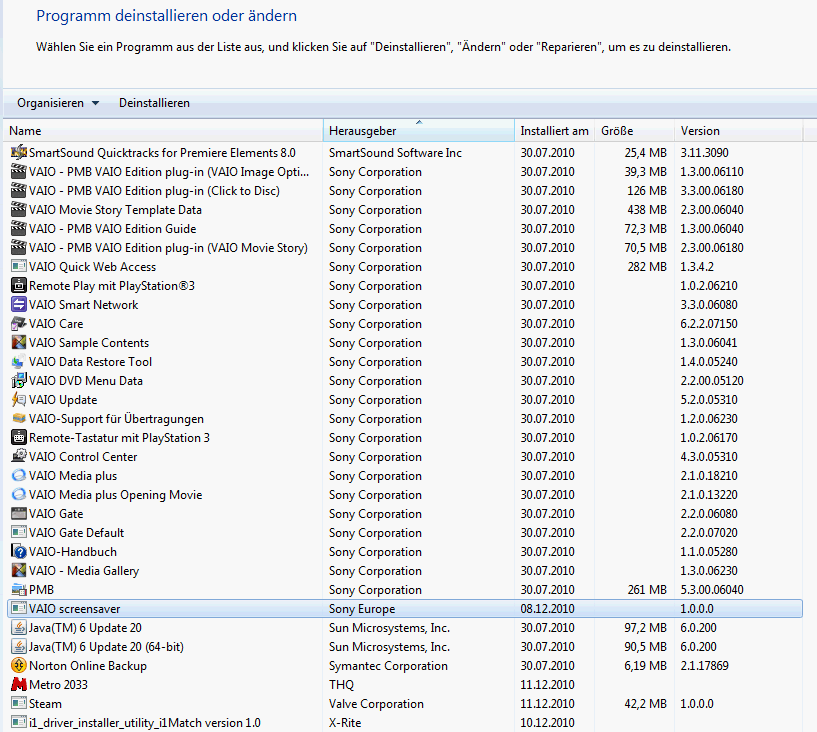The image size is (817, 732).
Task: Click the 438 MB size cell
Action: (x=647, y=209)
